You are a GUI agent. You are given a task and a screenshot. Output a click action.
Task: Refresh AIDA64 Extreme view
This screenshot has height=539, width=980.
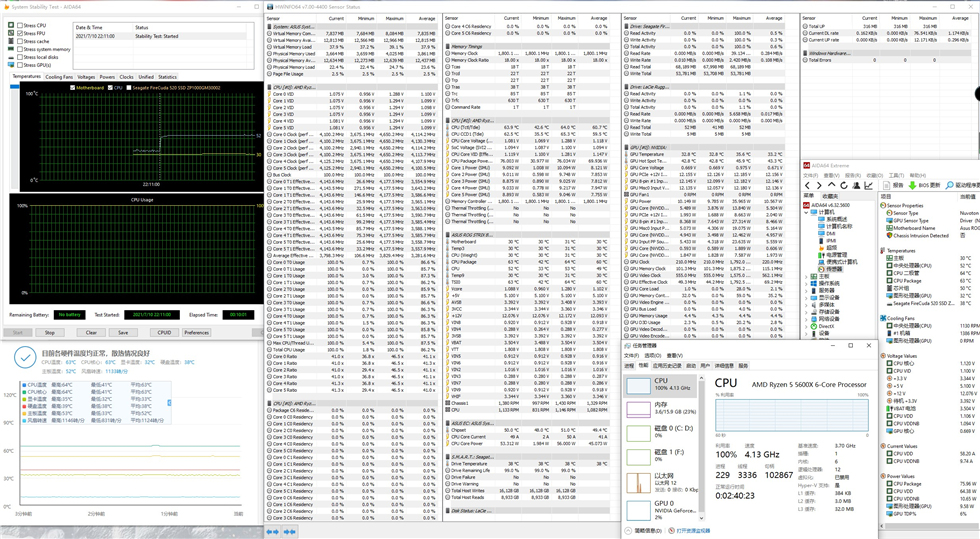[844, 186]
